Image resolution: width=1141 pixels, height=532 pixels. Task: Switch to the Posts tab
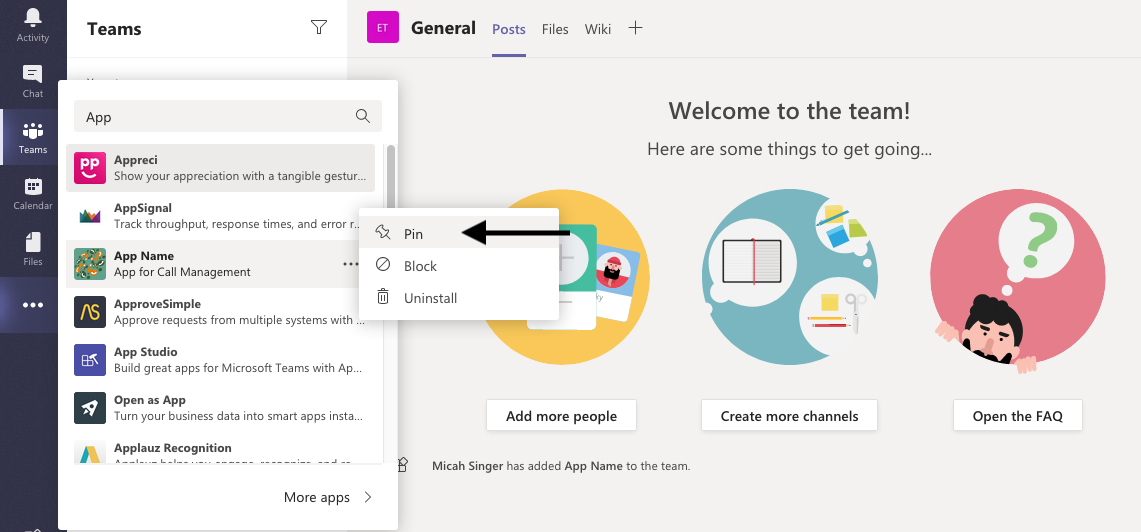coord(509,29)
